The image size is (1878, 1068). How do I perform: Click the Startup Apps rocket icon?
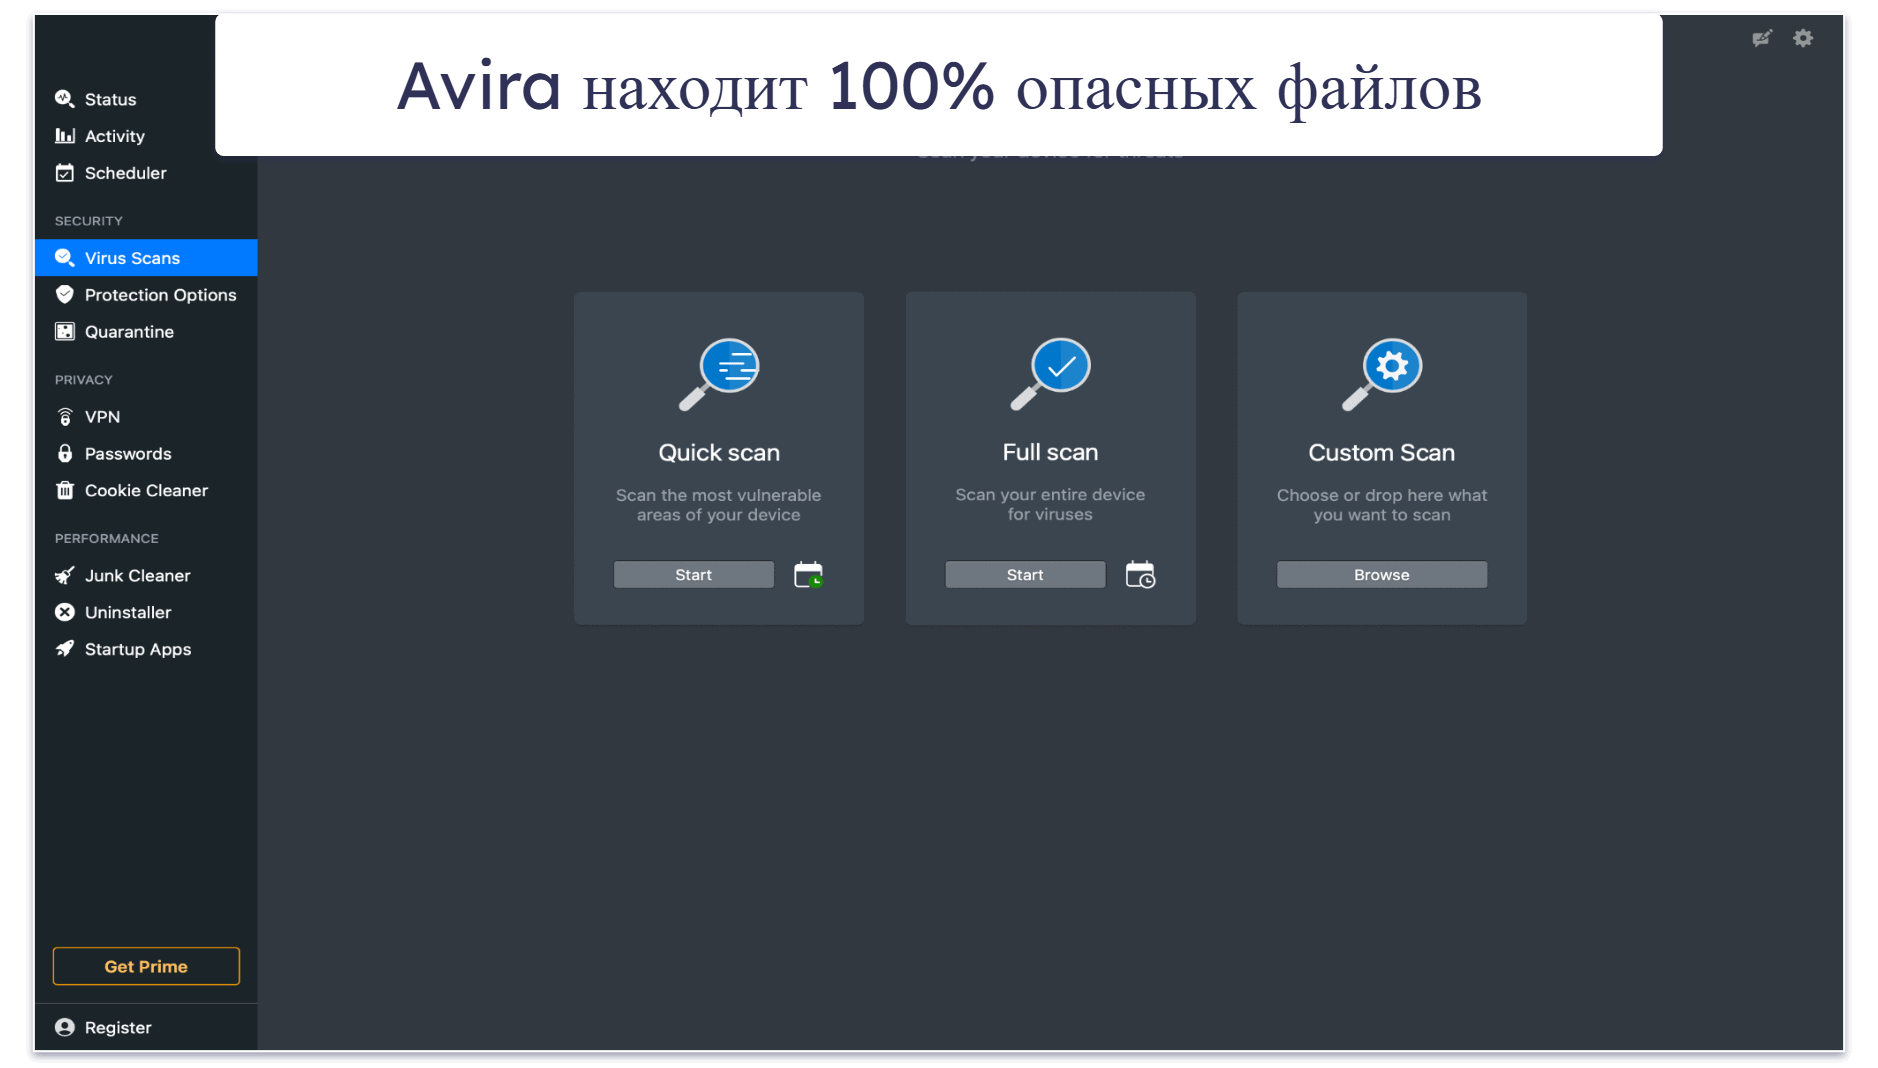point(65,650)
